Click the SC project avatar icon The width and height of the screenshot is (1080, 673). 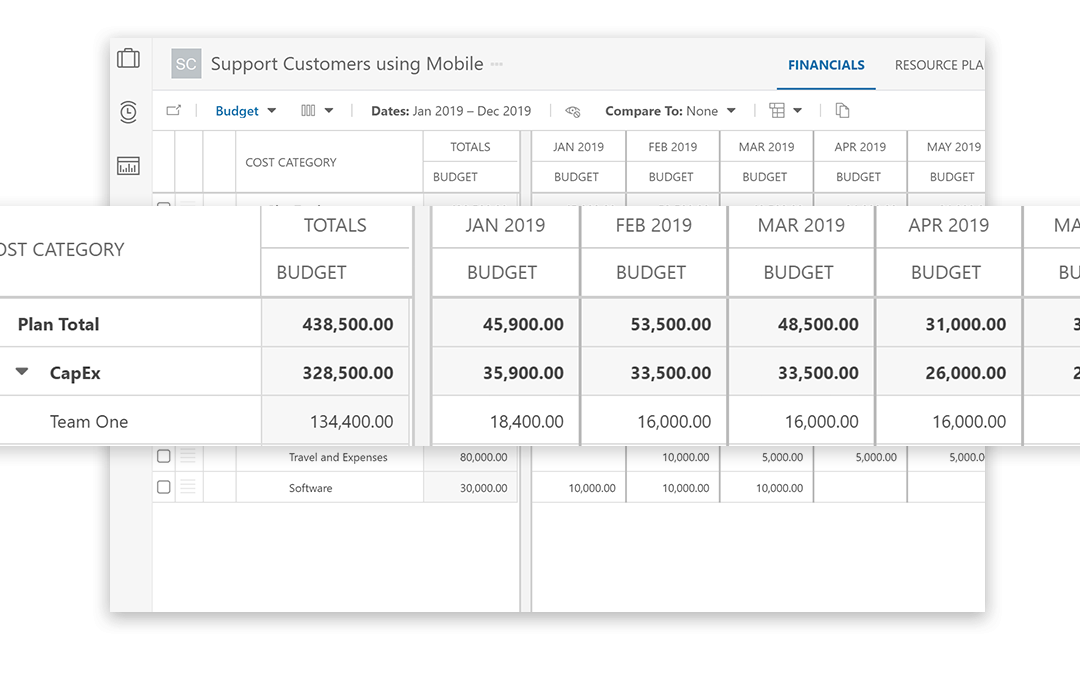(x=186, y=64)
